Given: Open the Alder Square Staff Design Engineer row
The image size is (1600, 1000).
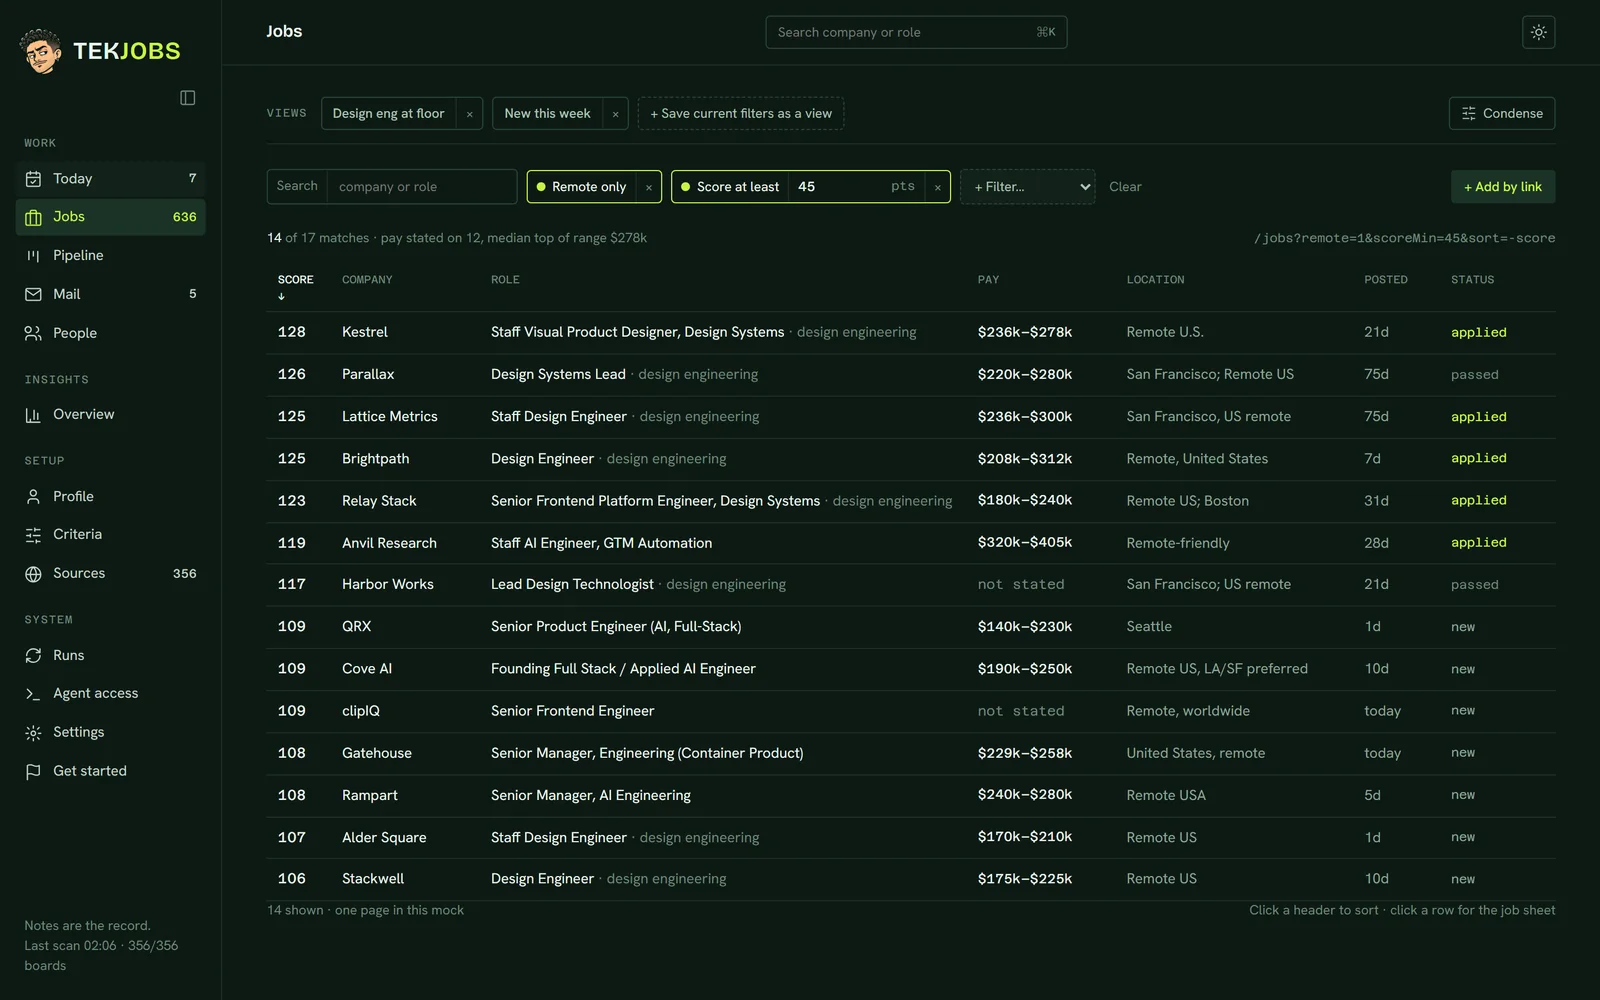Looking at the screenshot, I should (x=911, y=837).
